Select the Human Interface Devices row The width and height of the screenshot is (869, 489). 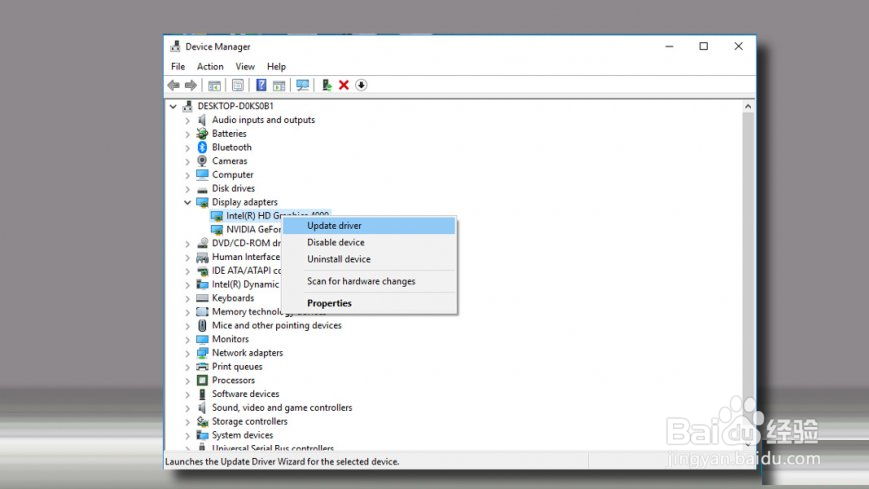point(239,257)
